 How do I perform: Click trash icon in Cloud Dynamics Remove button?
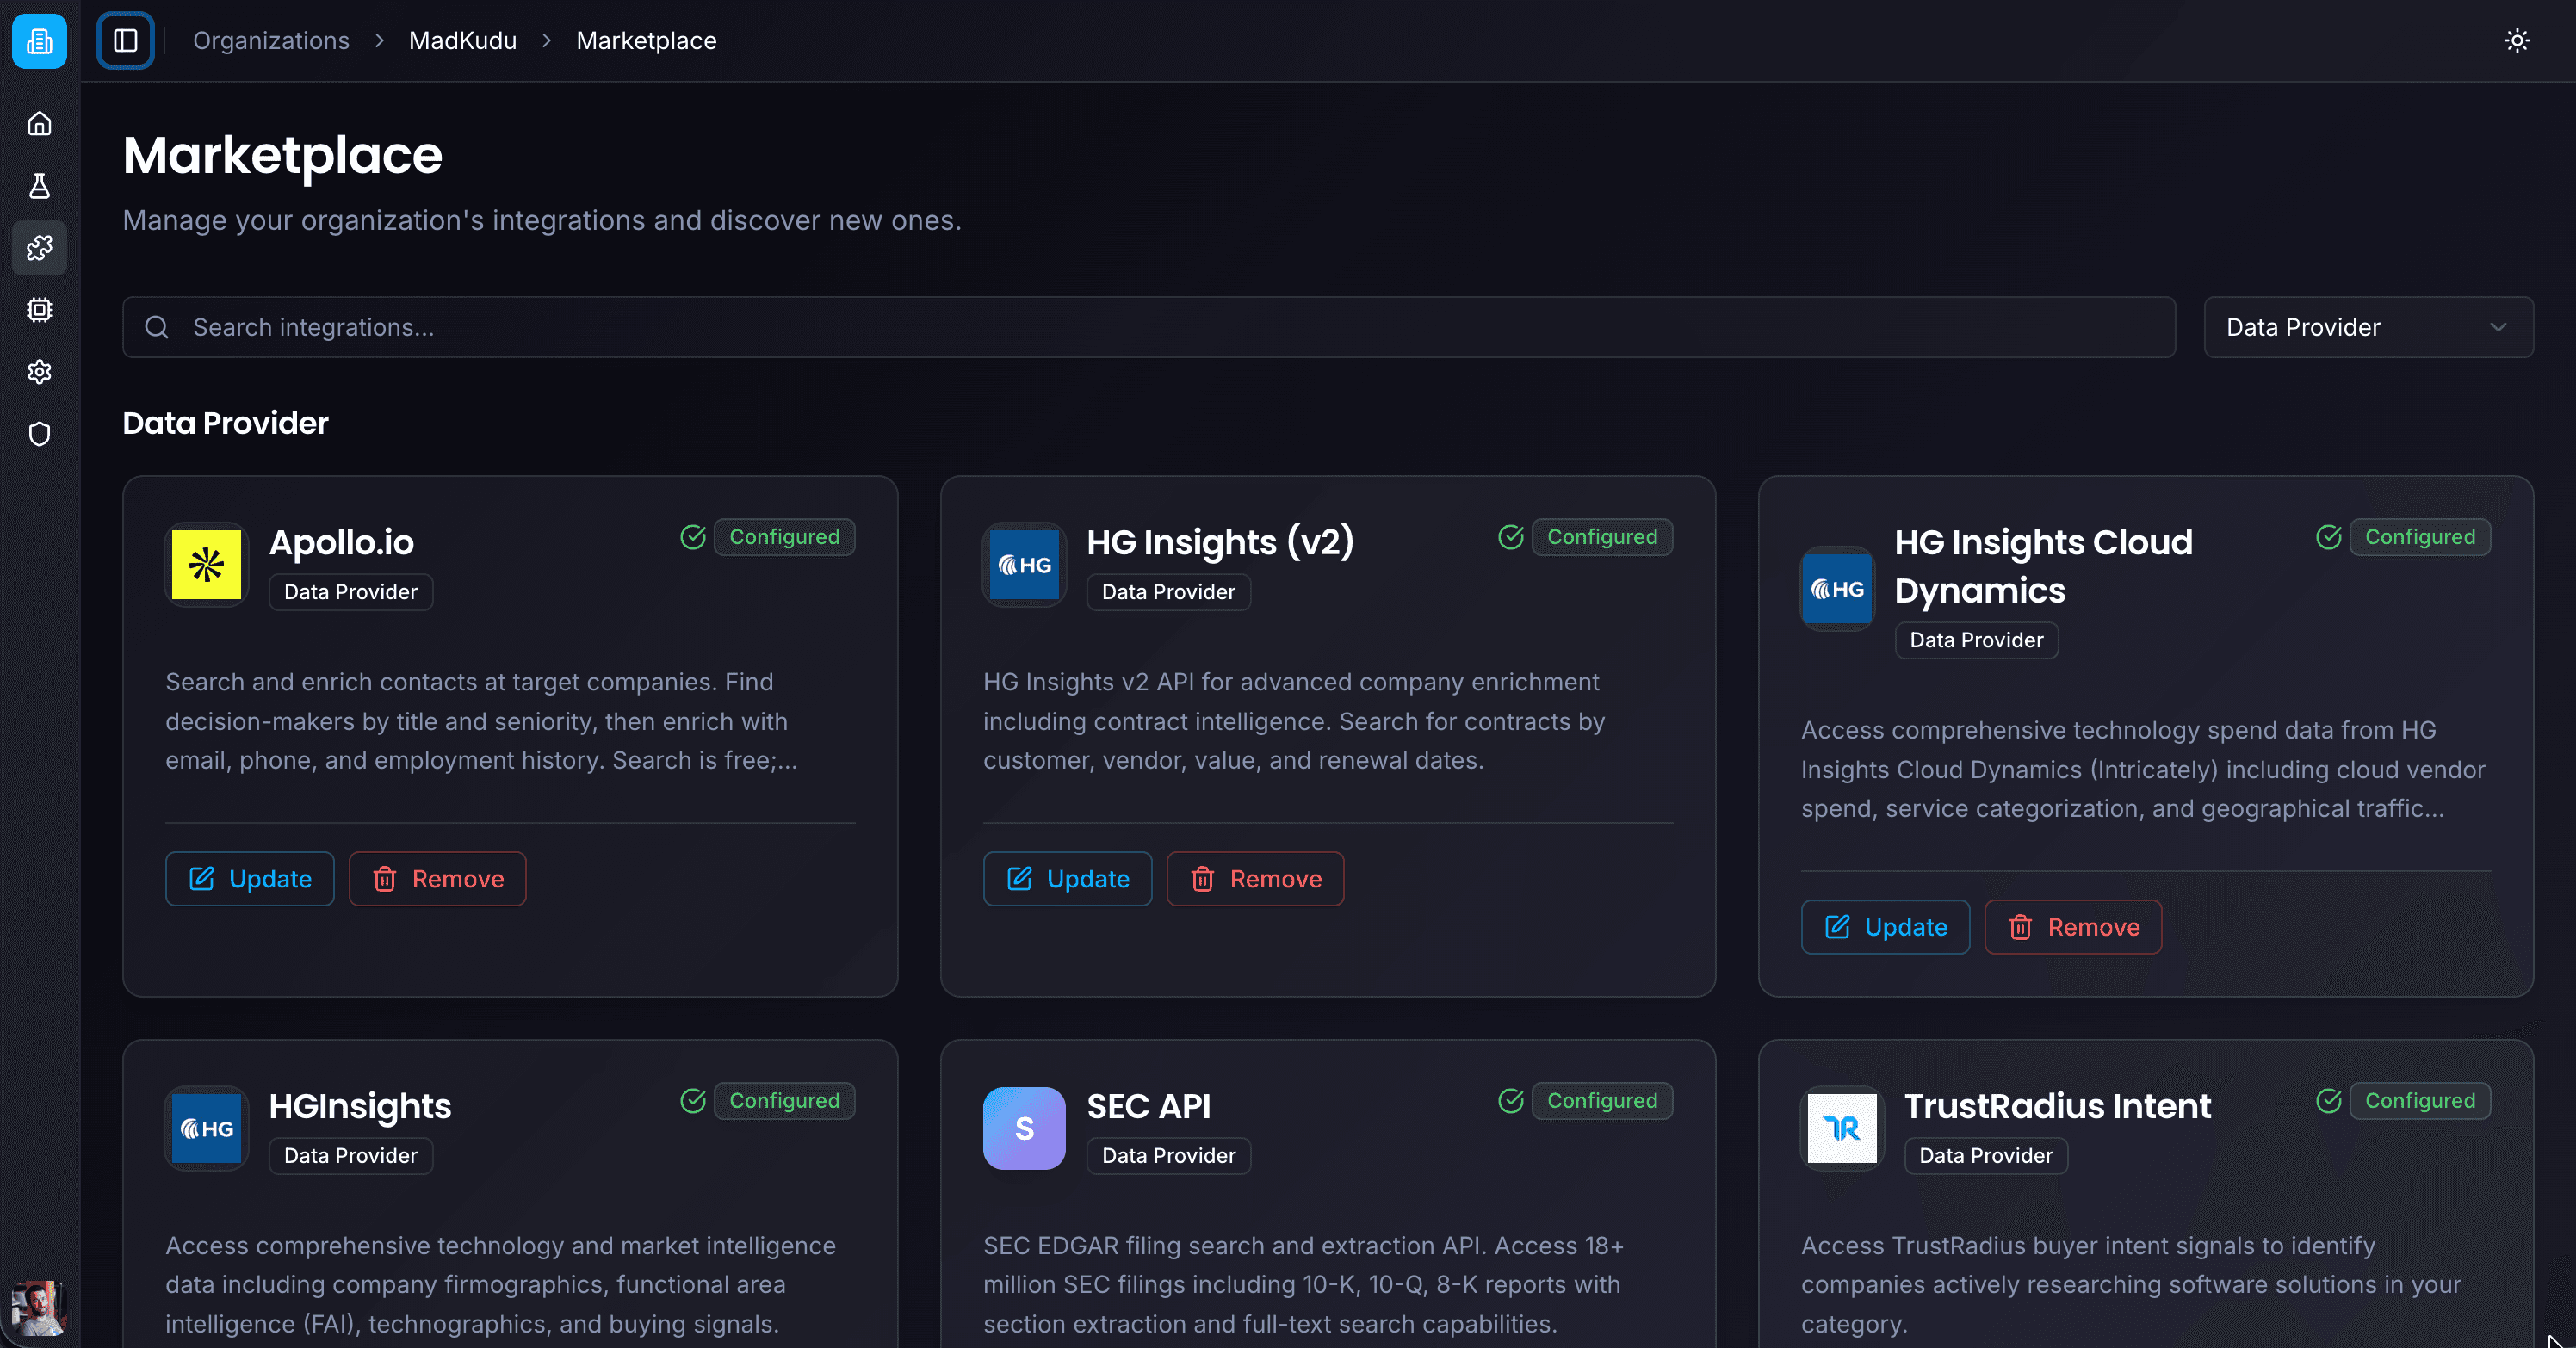[x=2021, y=927]
